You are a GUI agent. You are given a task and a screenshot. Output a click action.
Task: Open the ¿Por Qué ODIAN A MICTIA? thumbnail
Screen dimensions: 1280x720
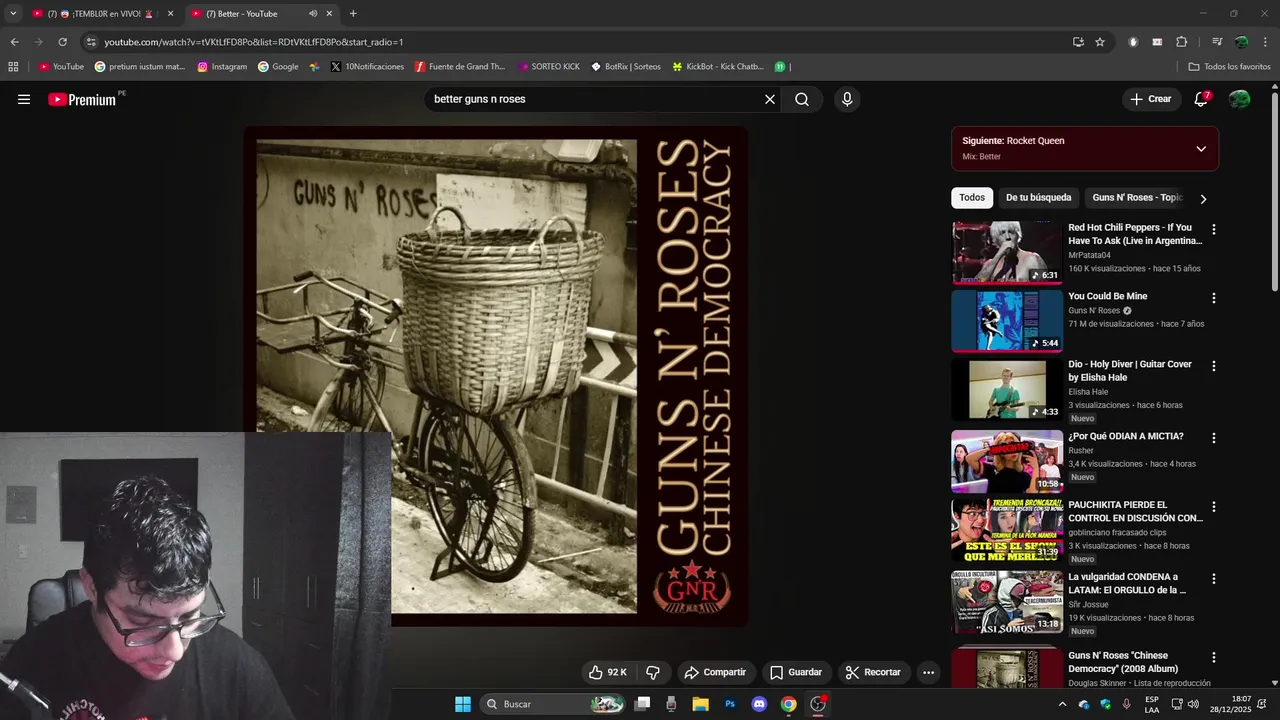pyautogui.click(x=1006, y=461)
